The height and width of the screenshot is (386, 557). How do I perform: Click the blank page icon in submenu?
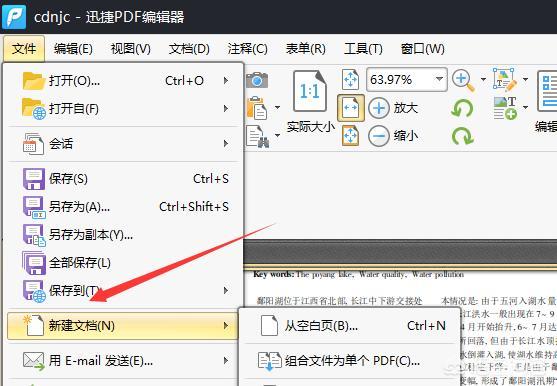click(269, 326)
